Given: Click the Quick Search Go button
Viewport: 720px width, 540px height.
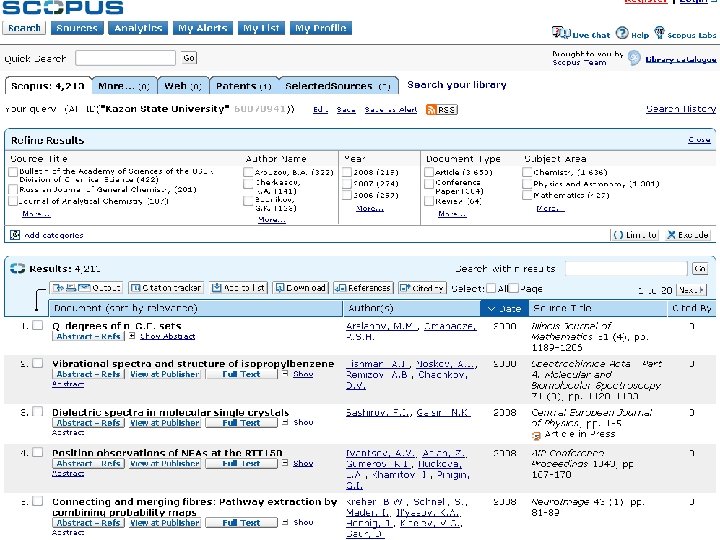Looking at the screenshot, I should coord(189,58).
